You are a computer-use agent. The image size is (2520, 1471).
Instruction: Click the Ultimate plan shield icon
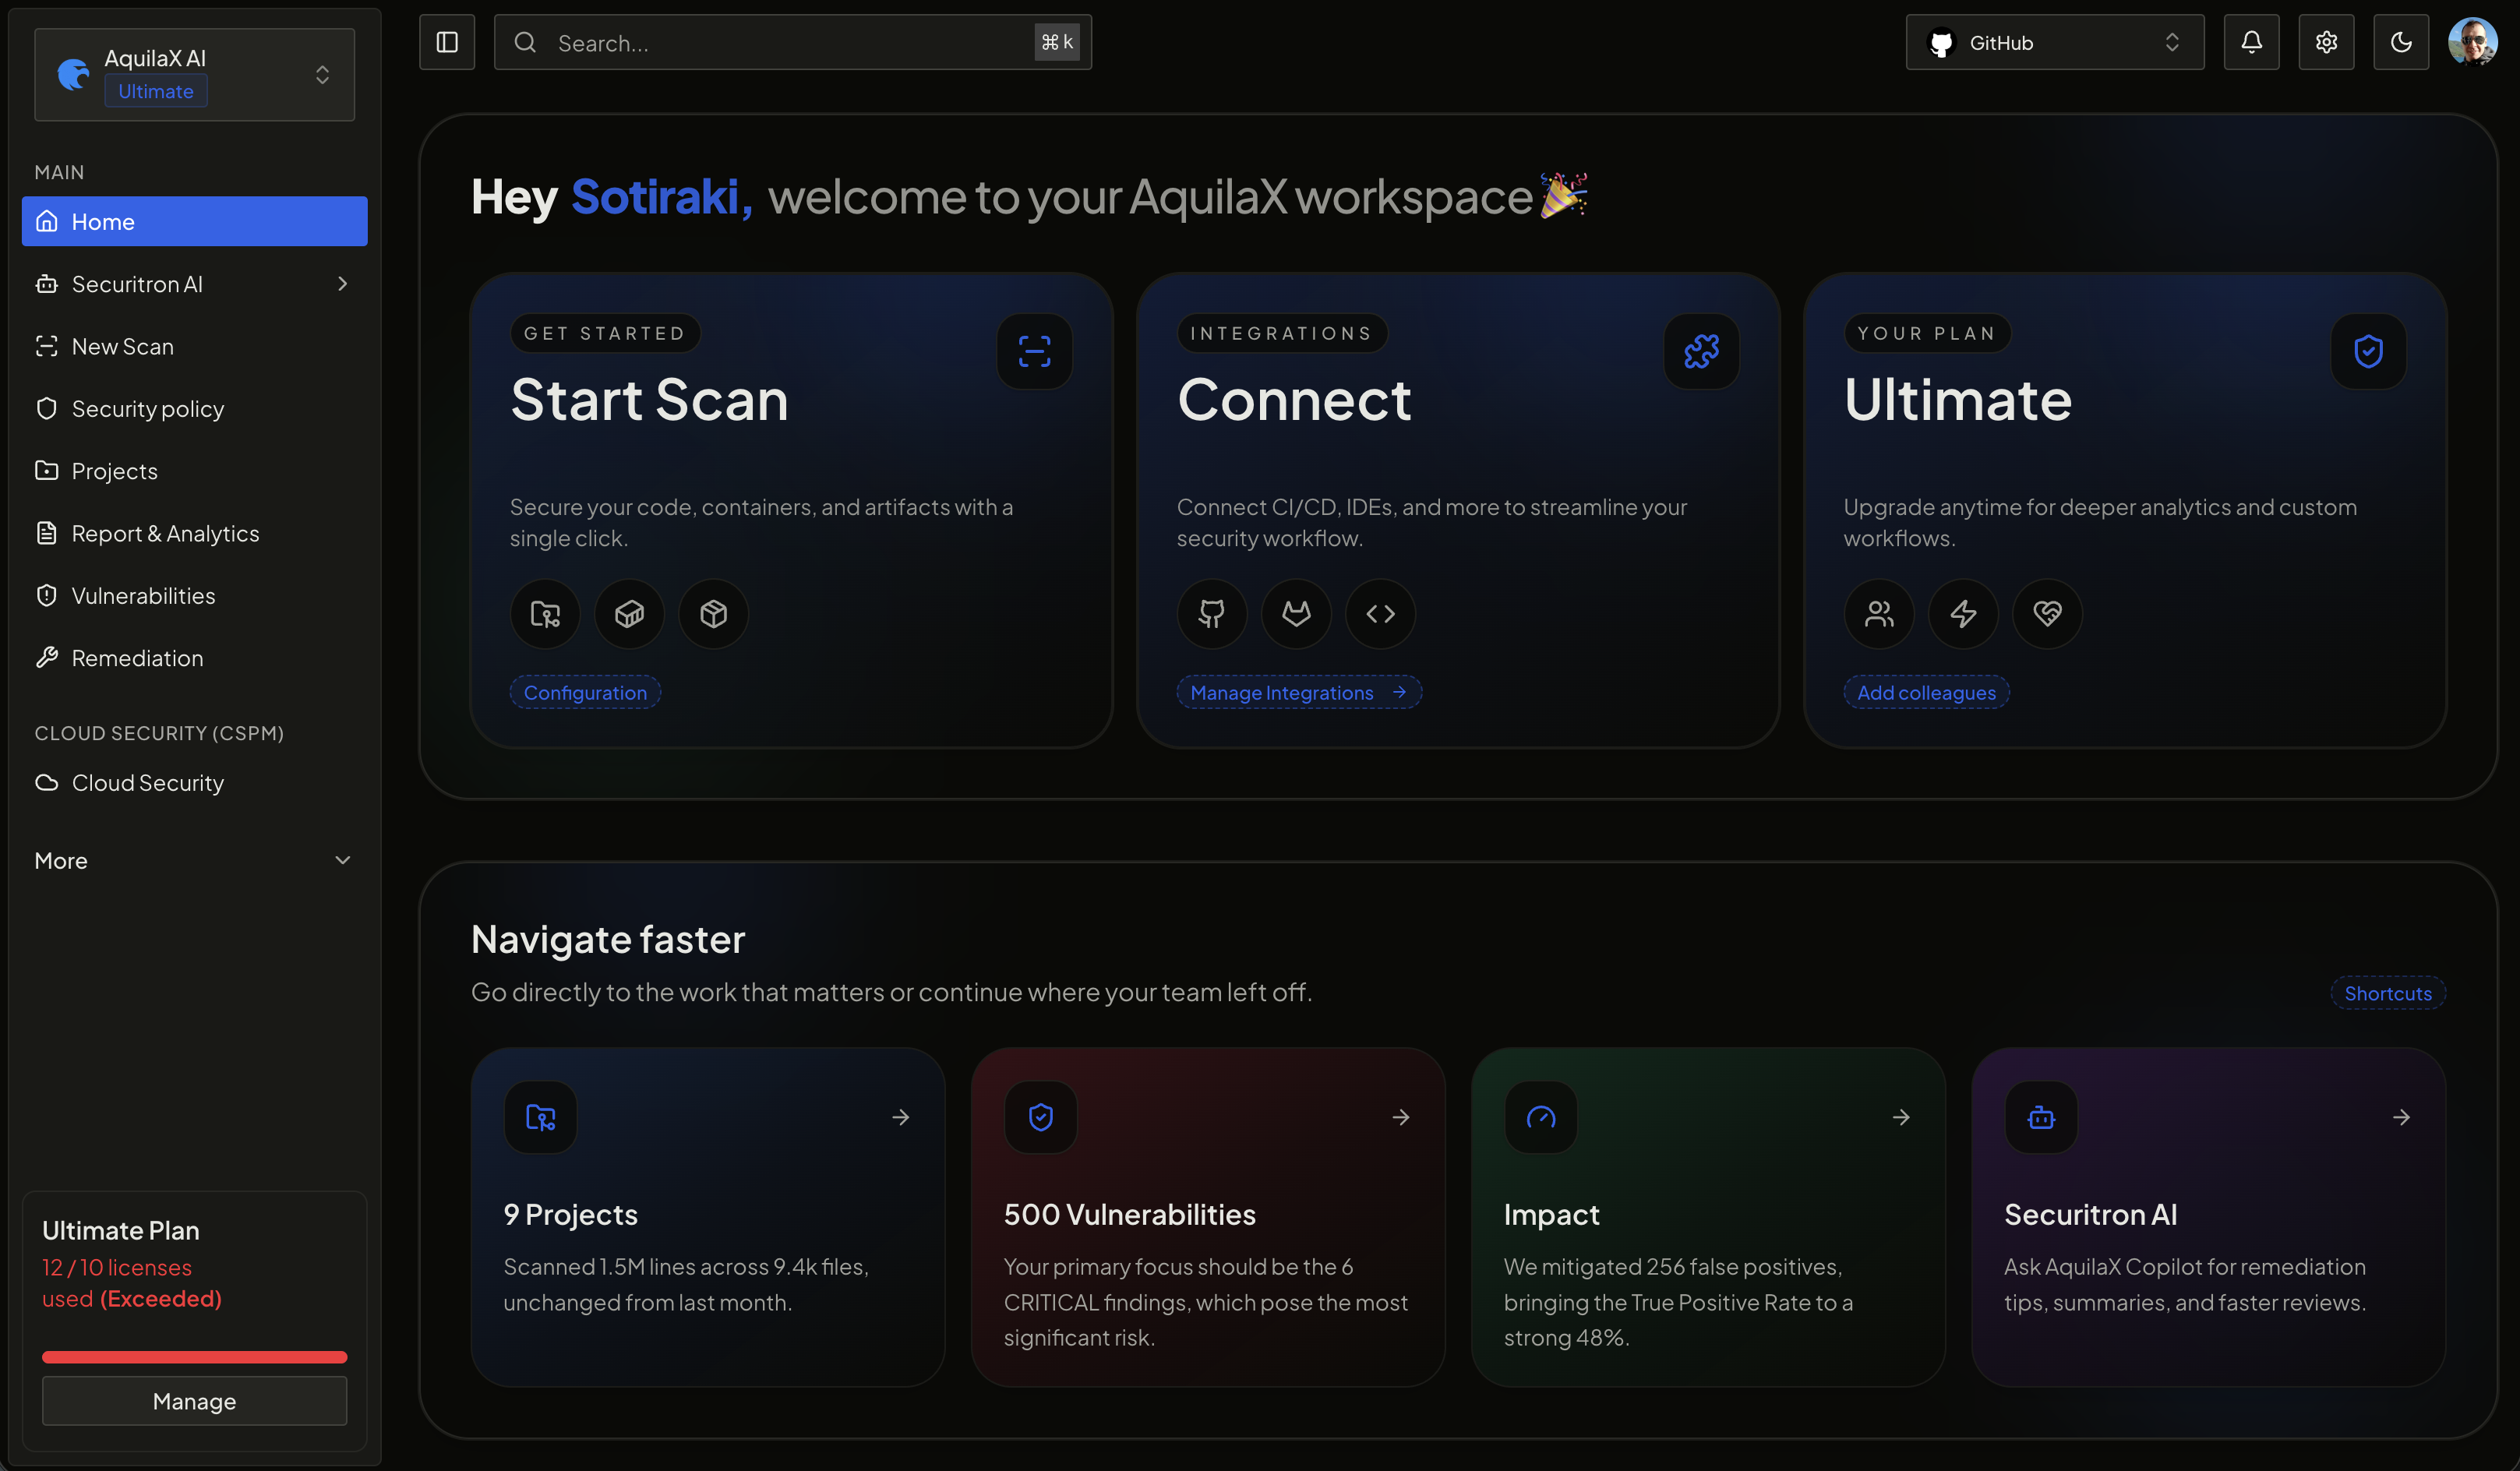pos(2368,351)
